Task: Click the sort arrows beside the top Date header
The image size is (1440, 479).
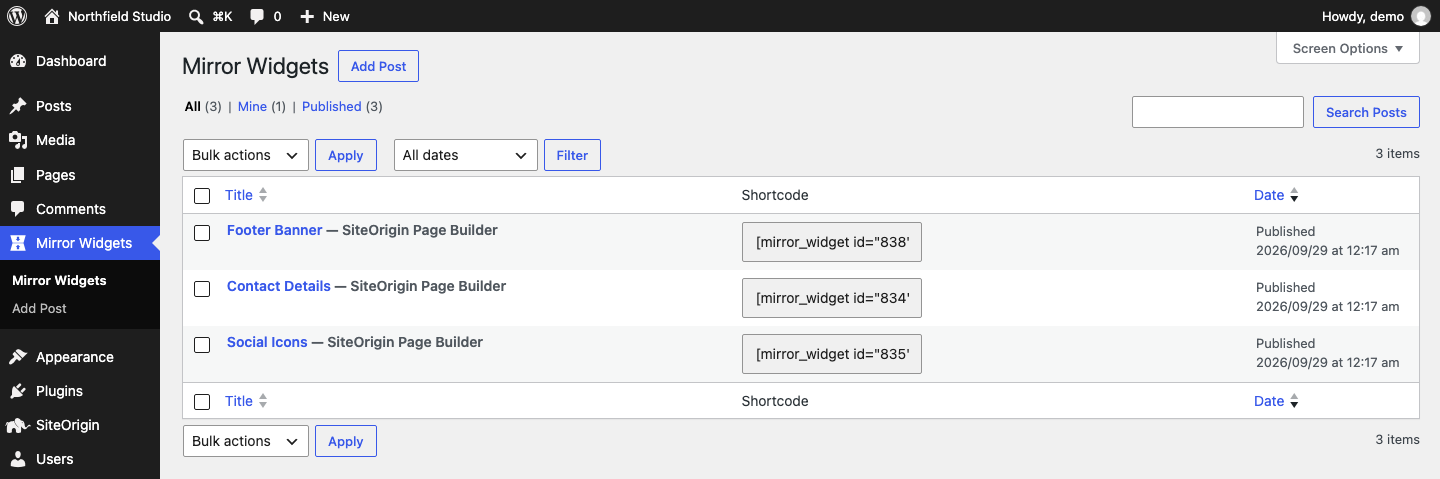Action: tap(1294, 195)
